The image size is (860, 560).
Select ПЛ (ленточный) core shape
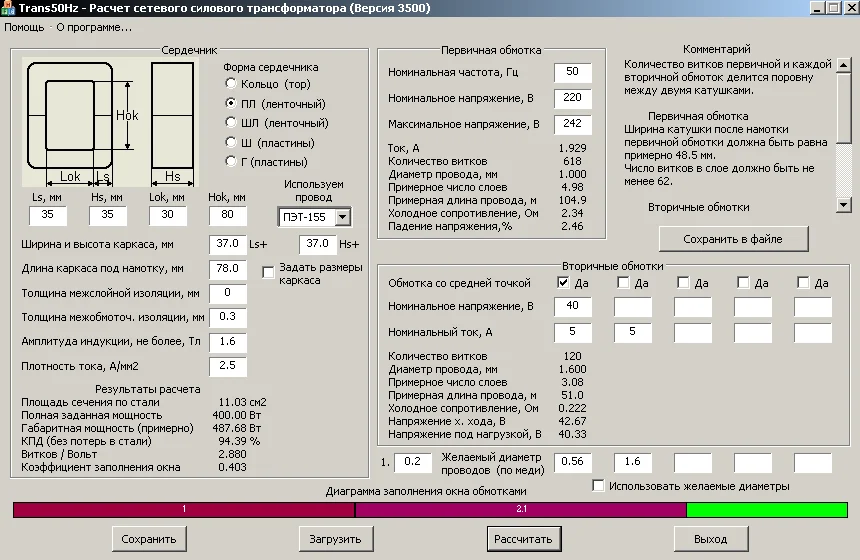231,103
